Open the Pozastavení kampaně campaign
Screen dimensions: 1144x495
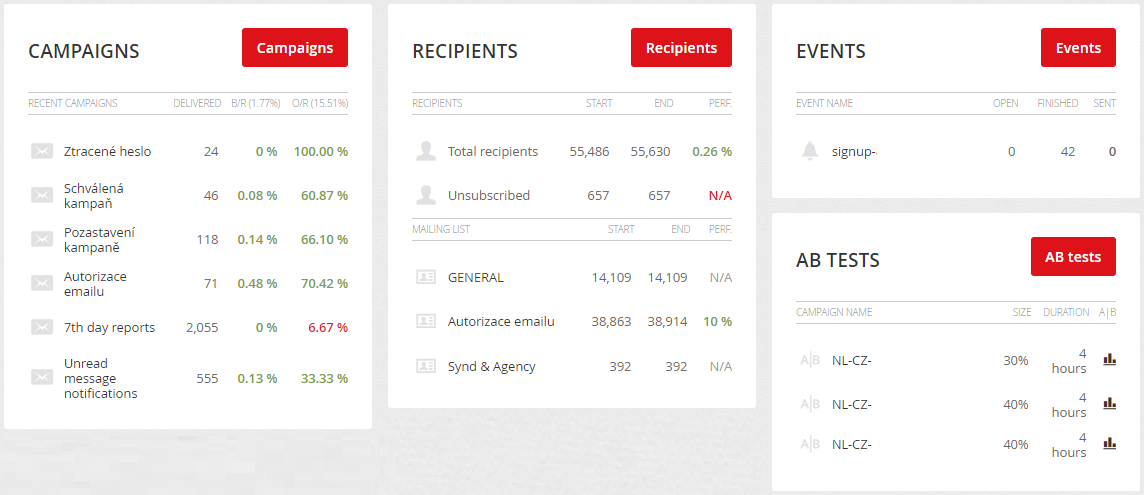click(x=100, y=239)
